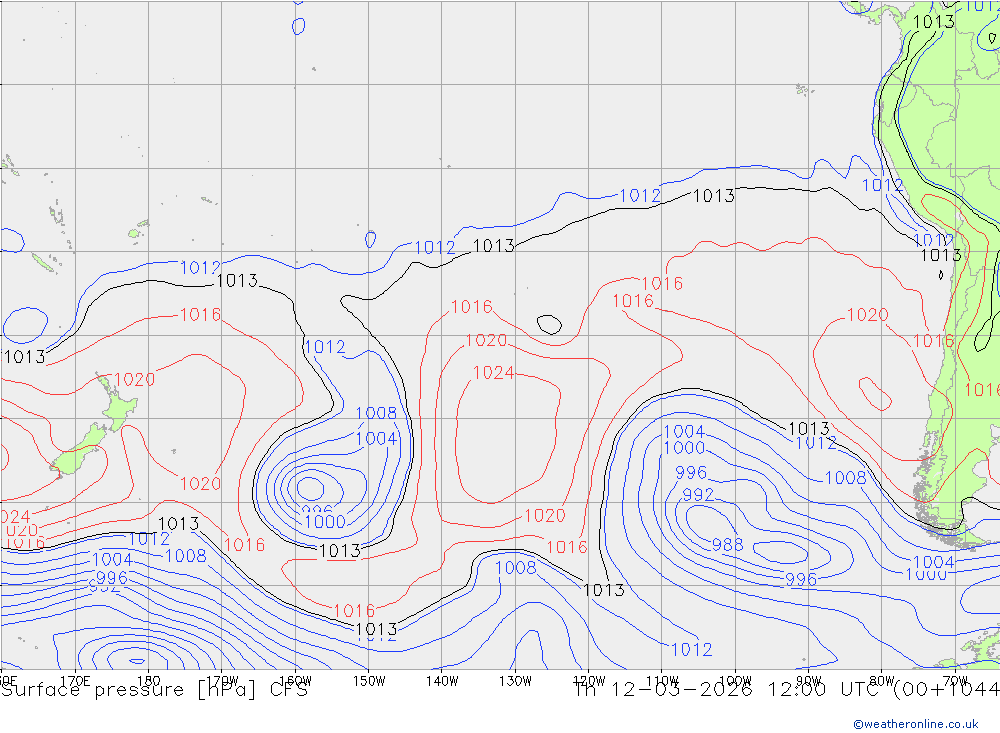This screenshot has width=1000, height=733.
Task: Click the 130W longitude axis label
Action: [x=515, y=681]
